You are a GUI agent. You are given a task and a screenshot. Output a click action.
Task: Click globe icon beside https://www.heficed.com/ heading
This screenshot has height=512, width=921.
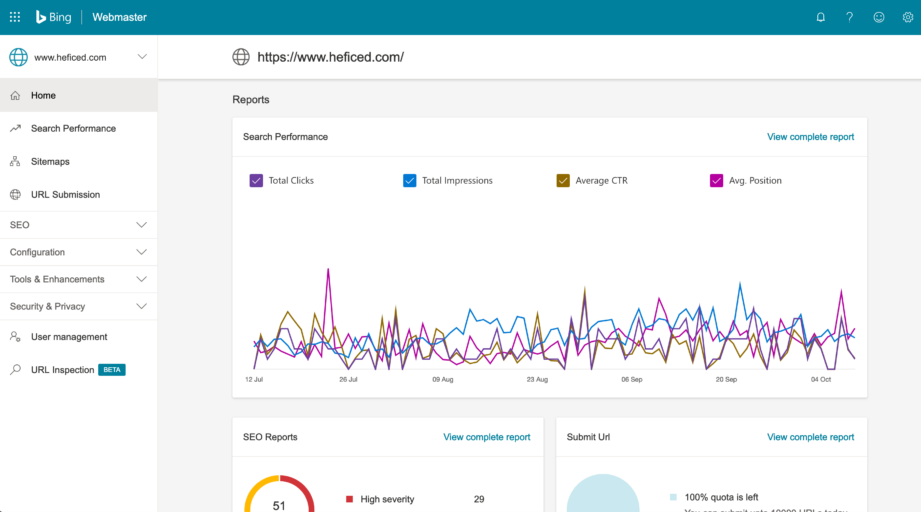[x=241, y=57]
